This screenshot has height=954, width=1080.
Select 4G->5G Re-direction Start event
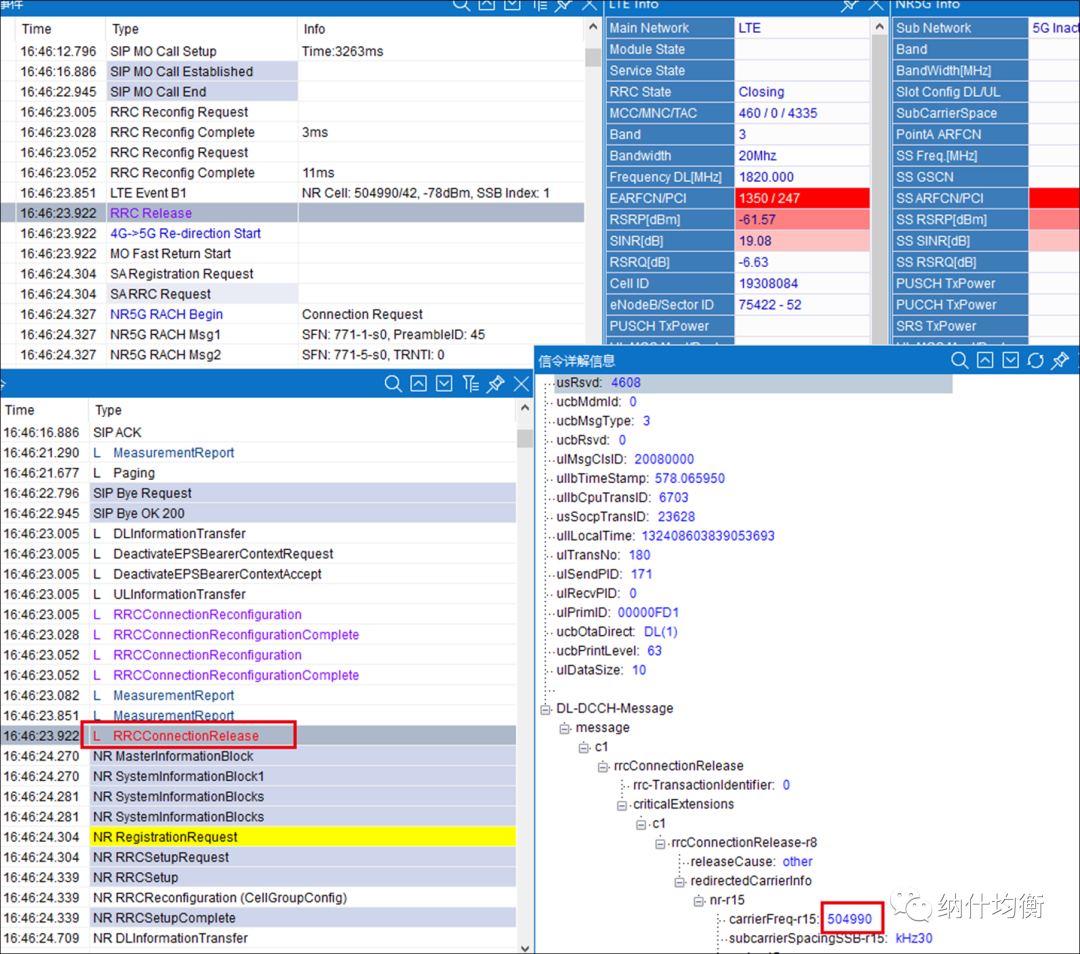pos(293,234)
